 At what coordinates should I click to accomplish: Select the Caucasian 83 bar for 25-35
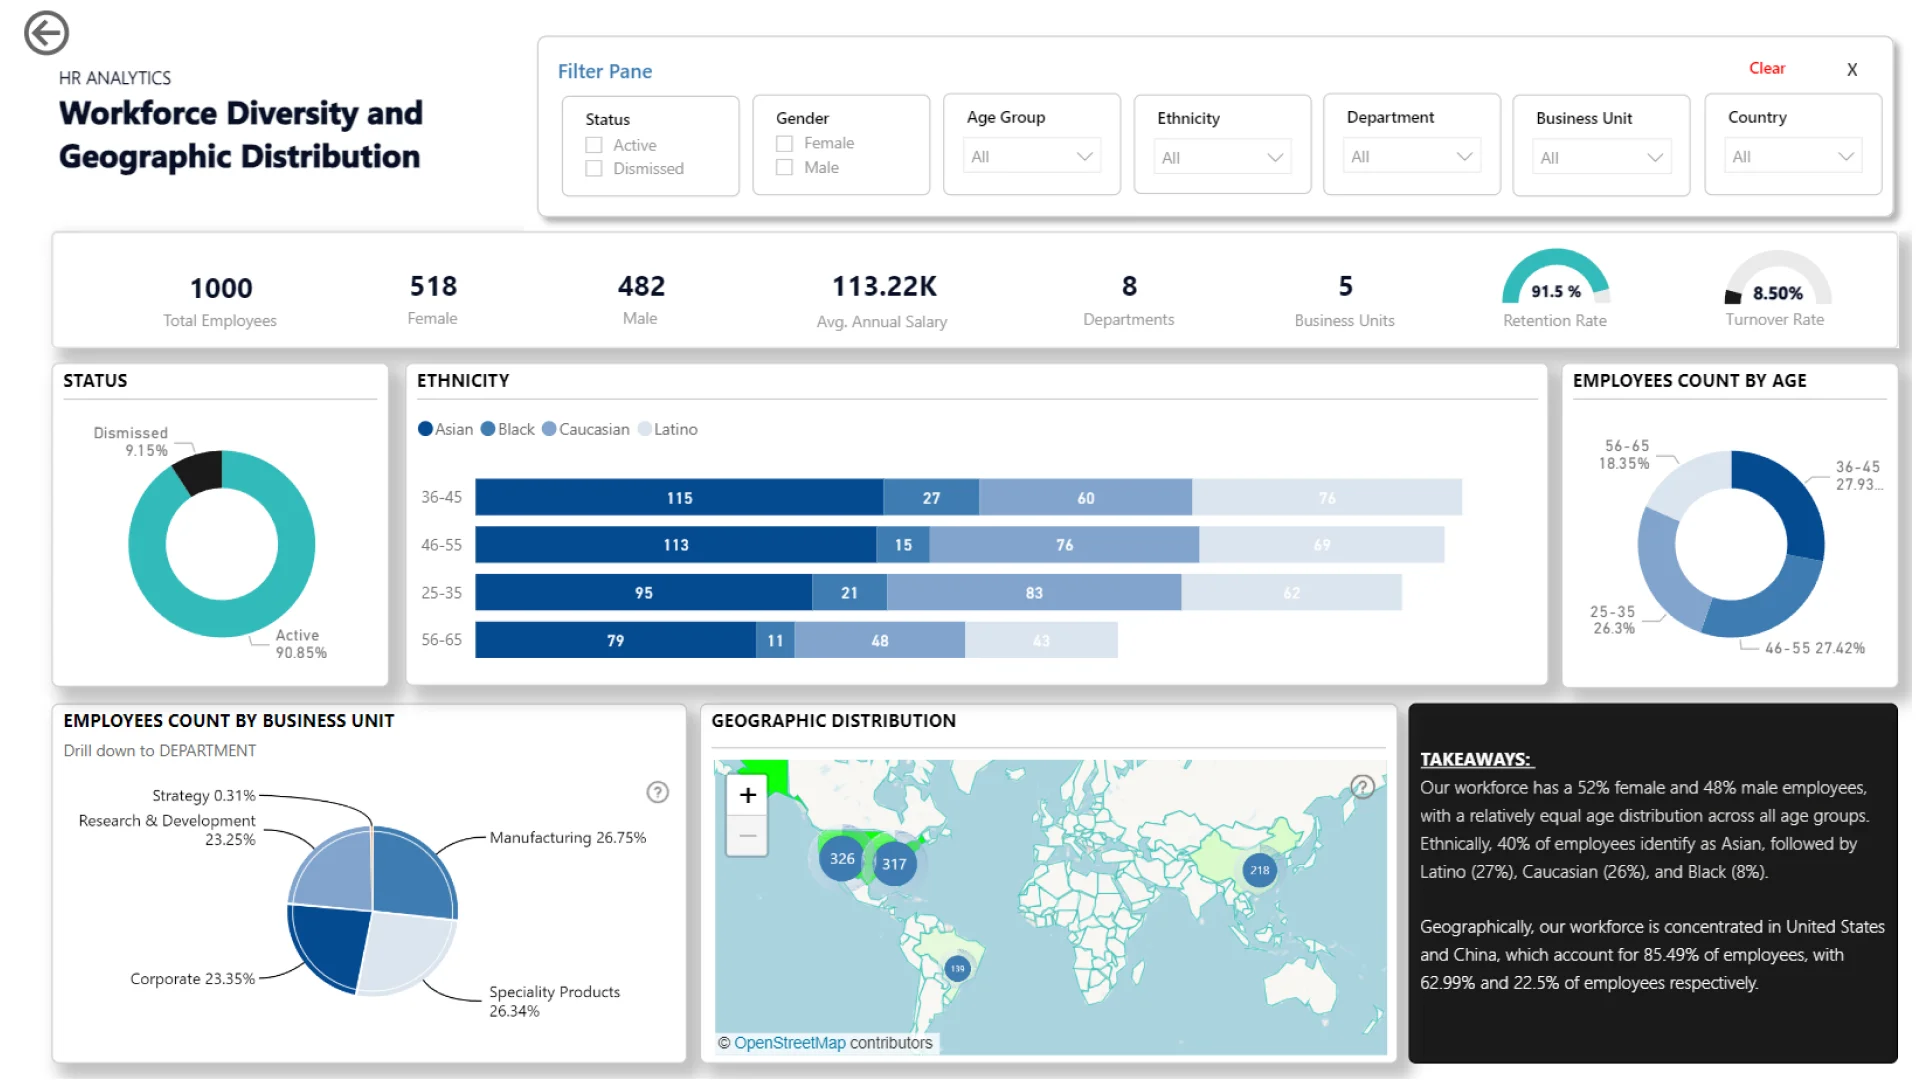pos(1034,593)
